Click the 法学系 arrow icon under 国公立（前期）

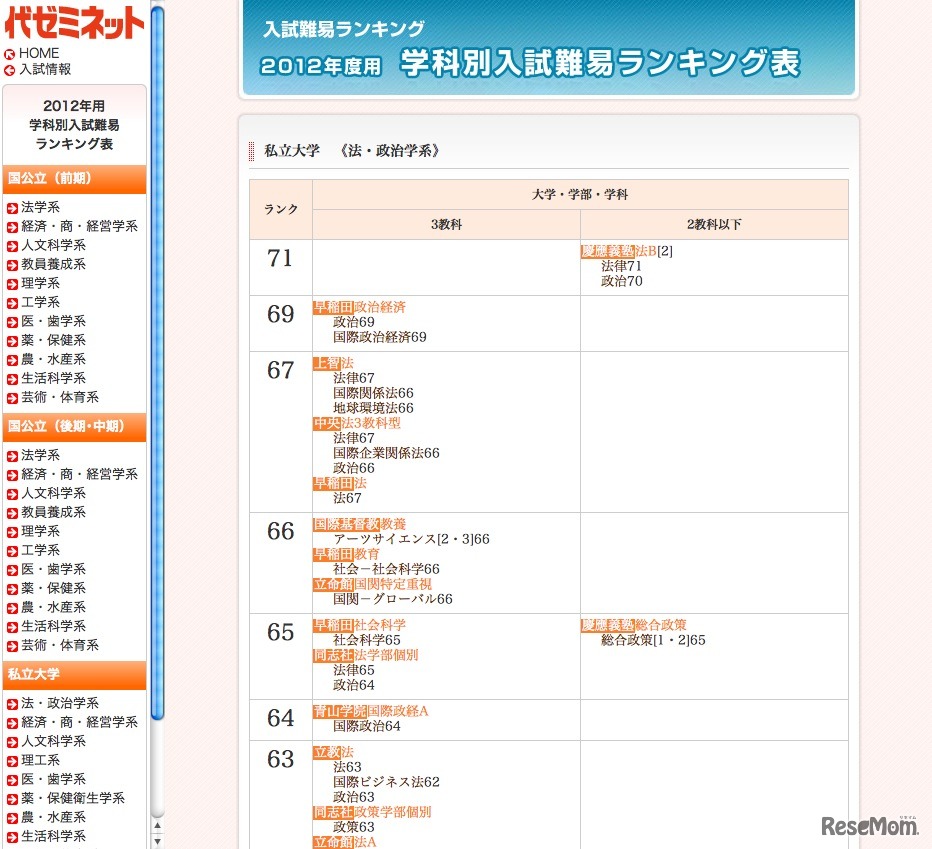pos(12,207)
